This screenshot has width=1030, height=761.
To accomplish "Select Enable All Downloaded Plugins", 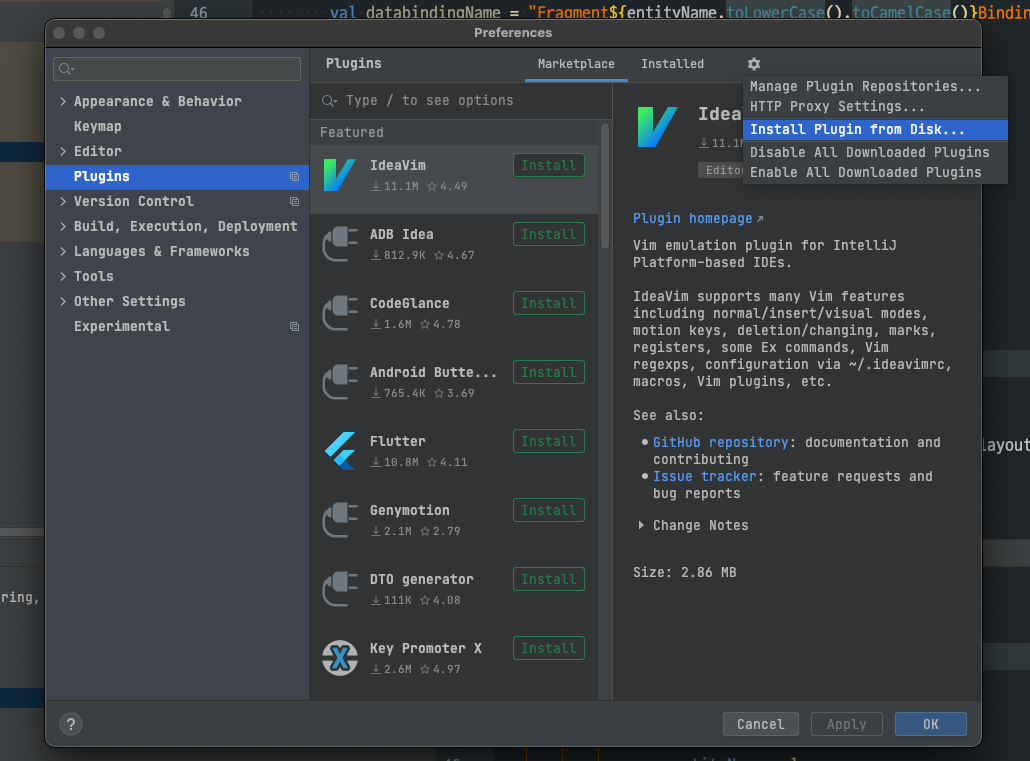I will coord(875,172).
